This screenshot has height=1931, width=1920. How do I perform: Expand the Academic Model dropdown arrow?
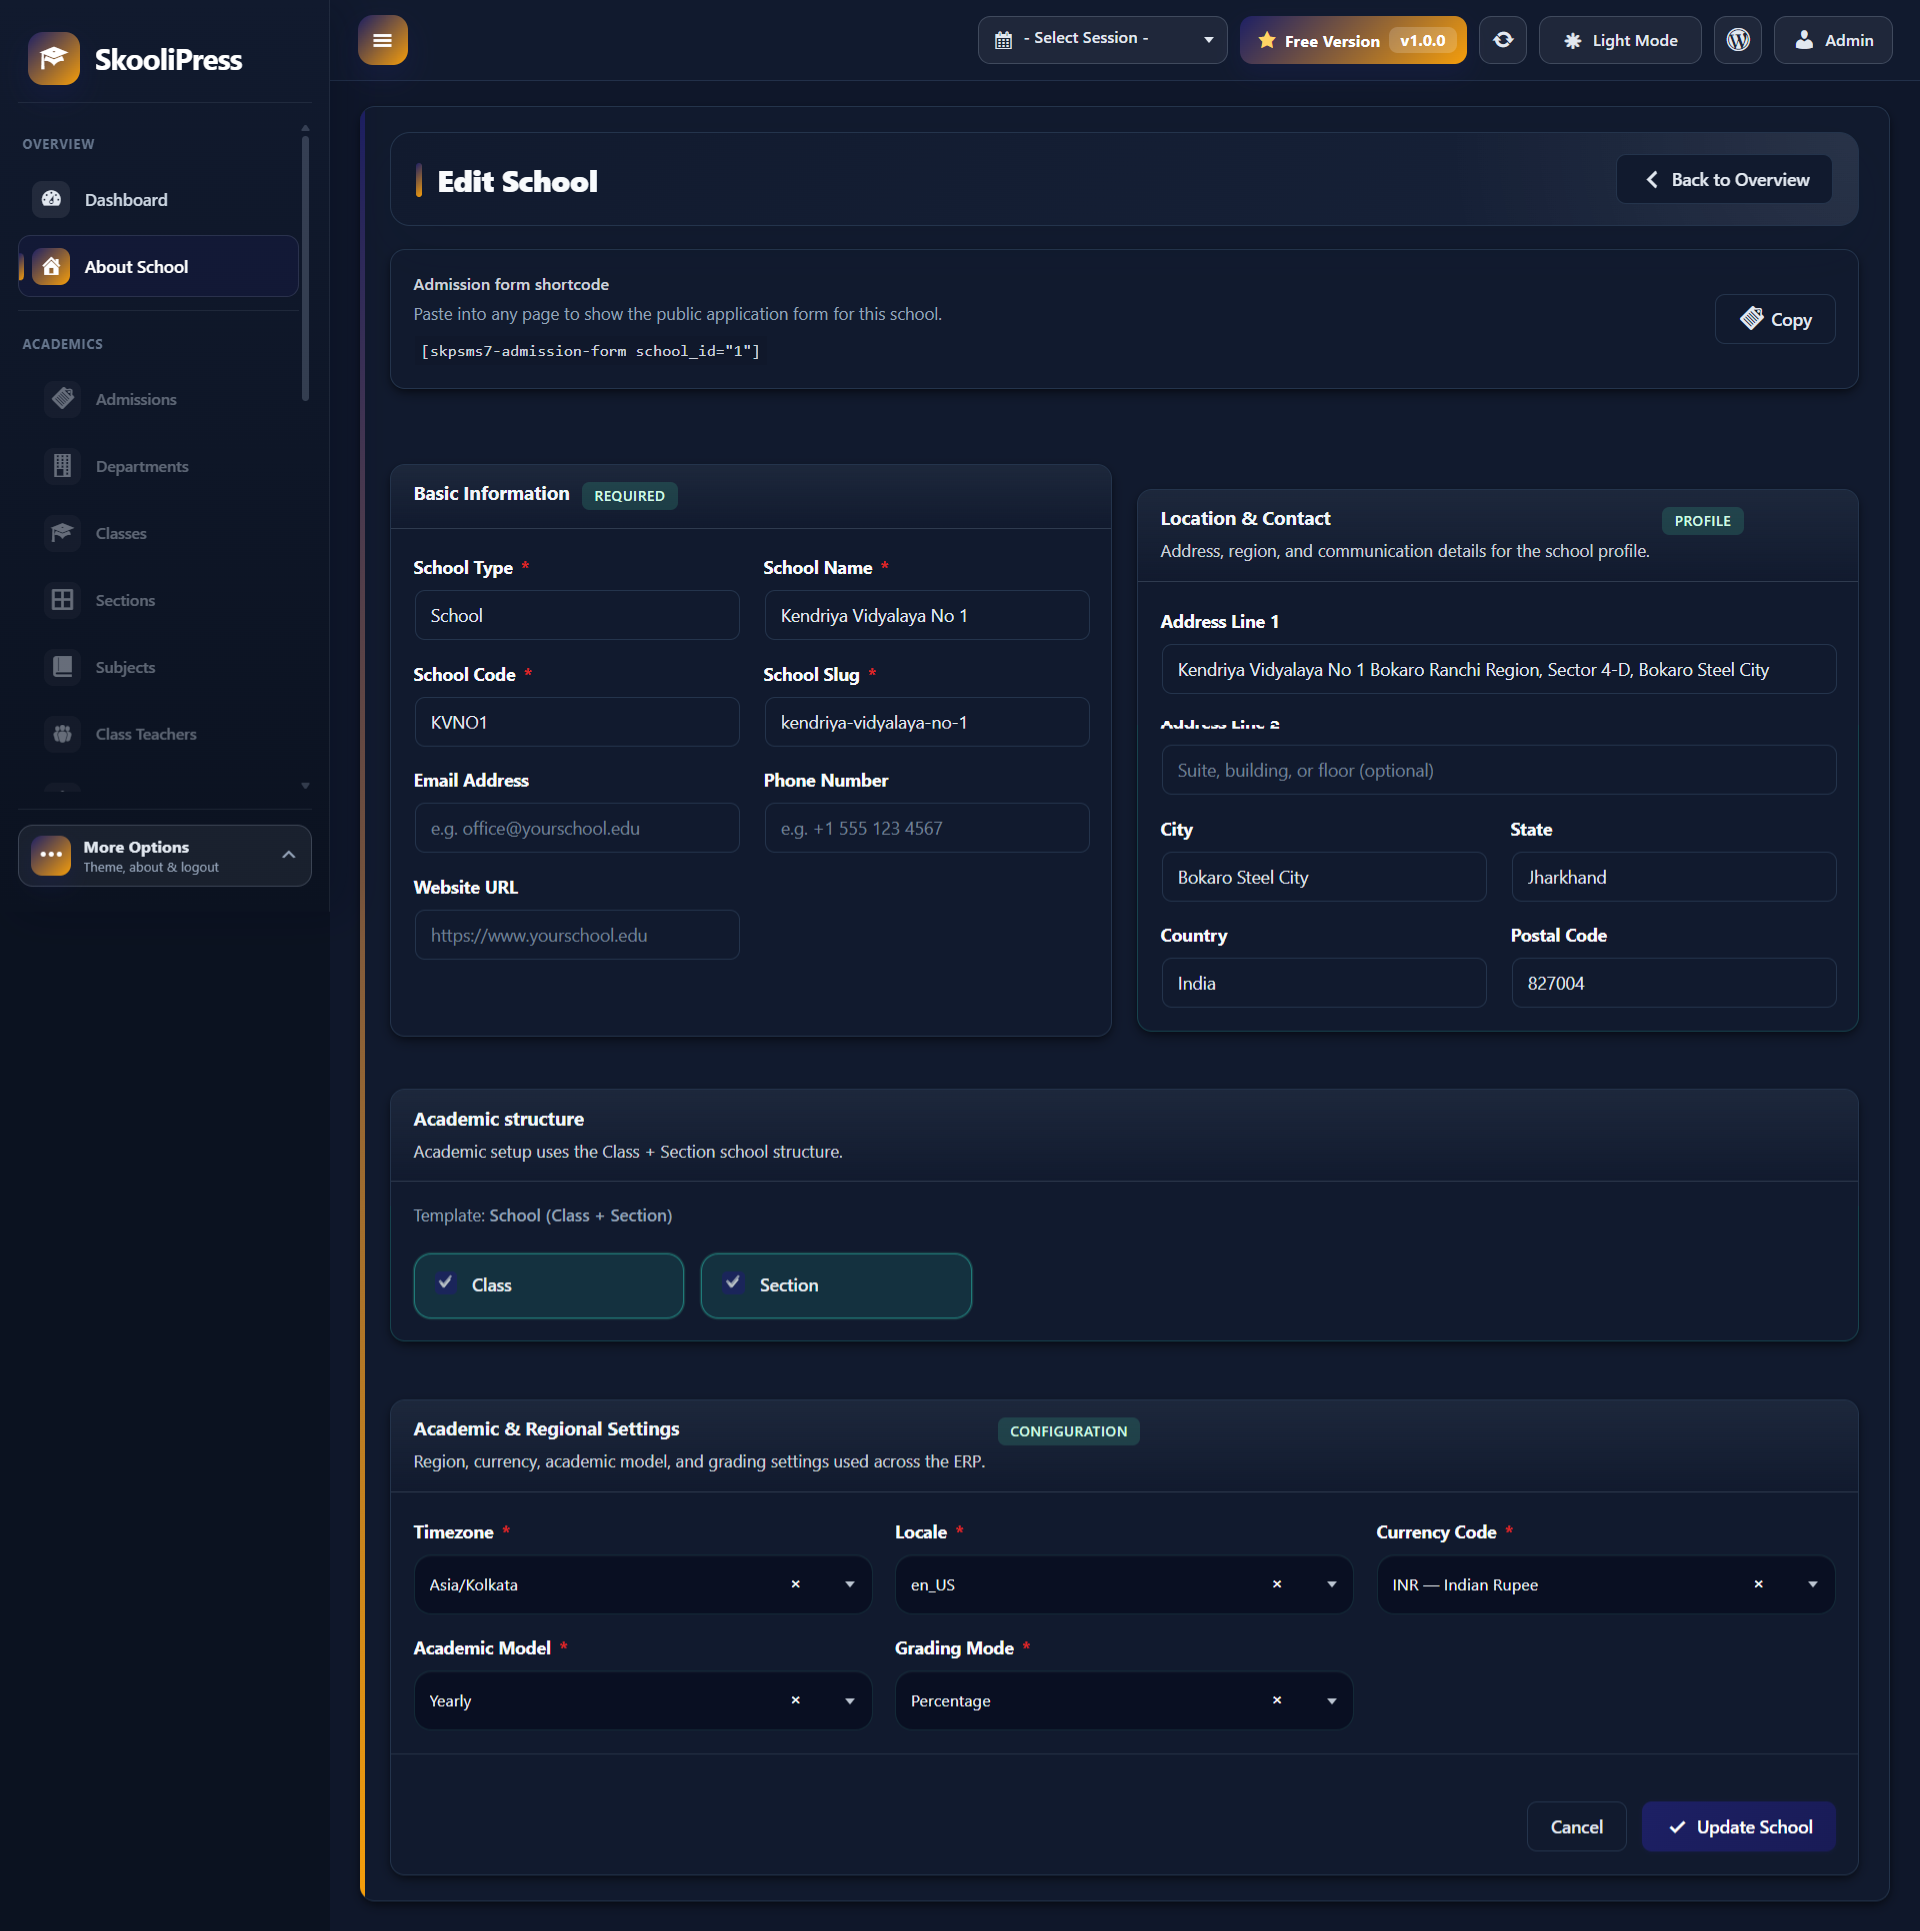[850, 1700]
